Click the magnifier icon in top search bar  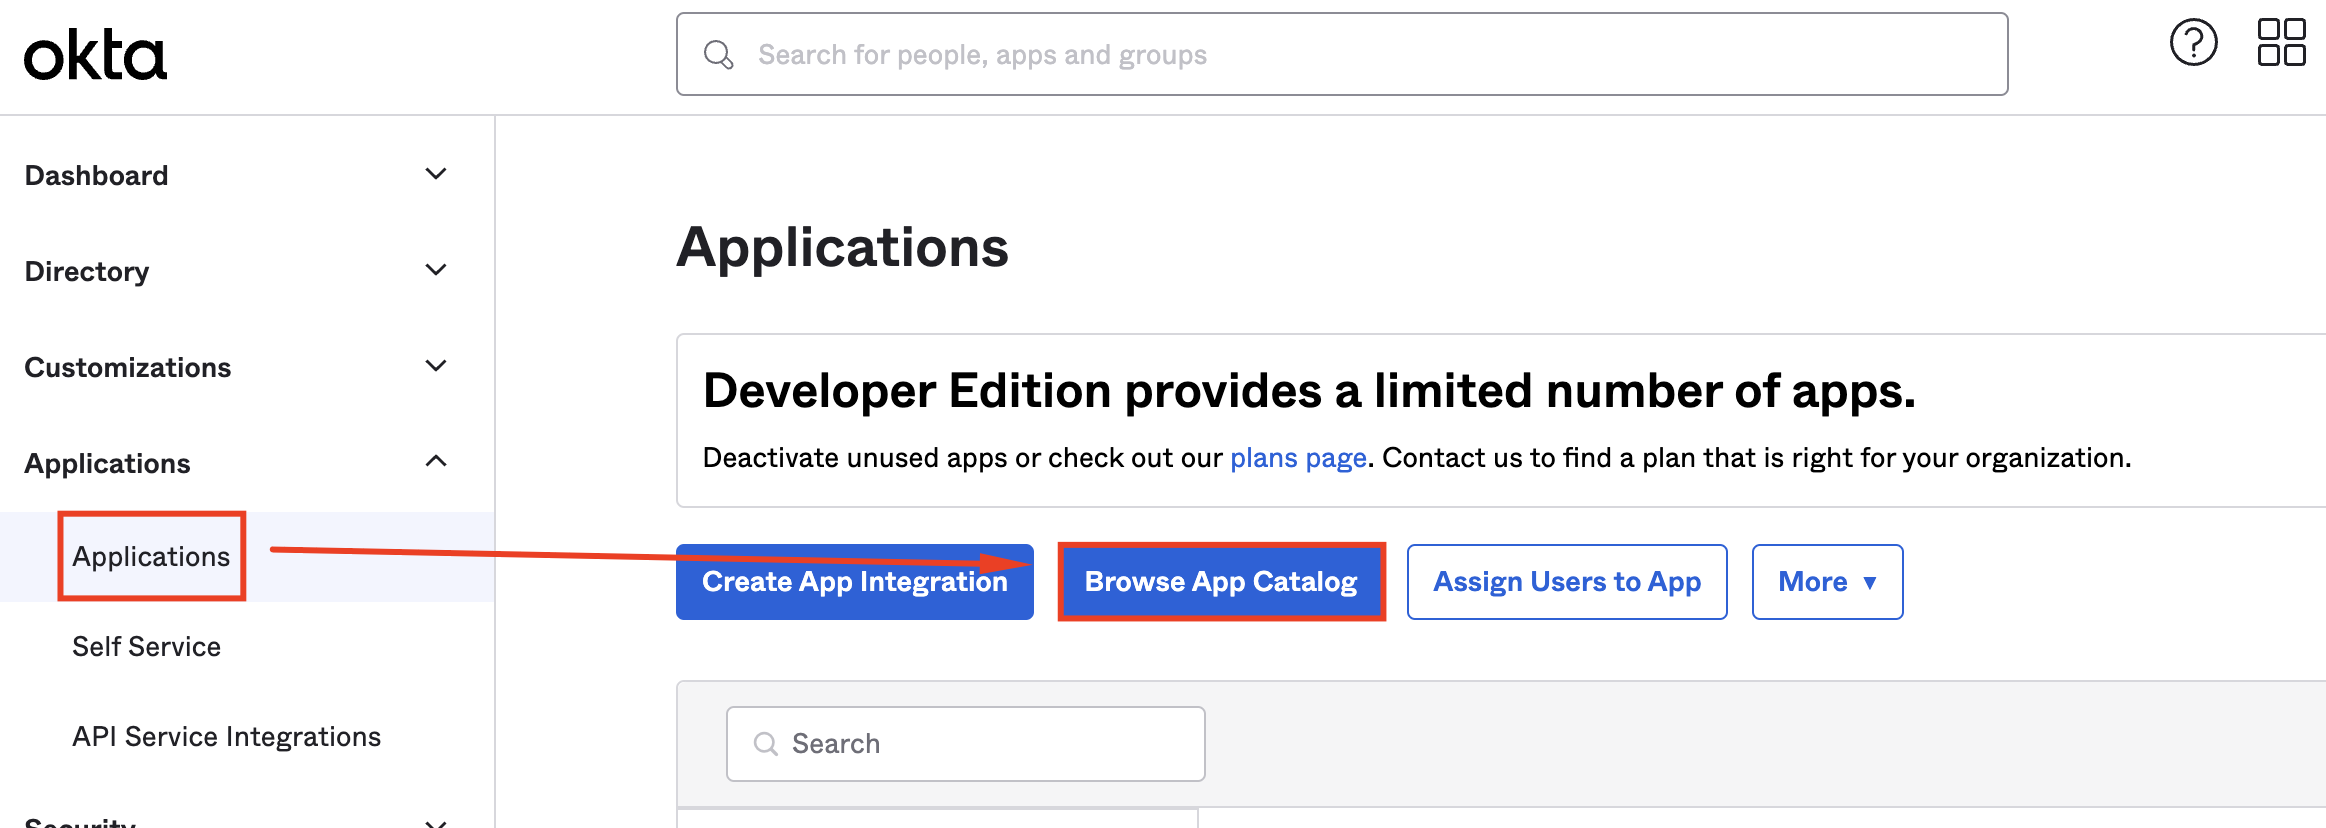pyautogui.click(x=718, y=55)
